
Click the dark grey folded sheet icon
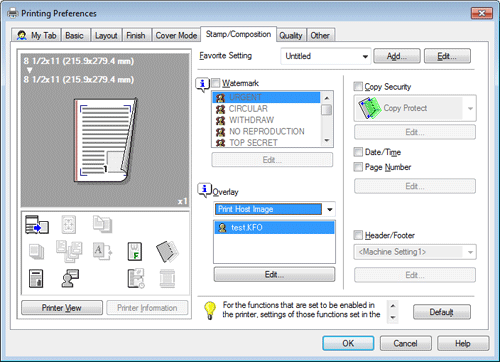click(167, 251)
